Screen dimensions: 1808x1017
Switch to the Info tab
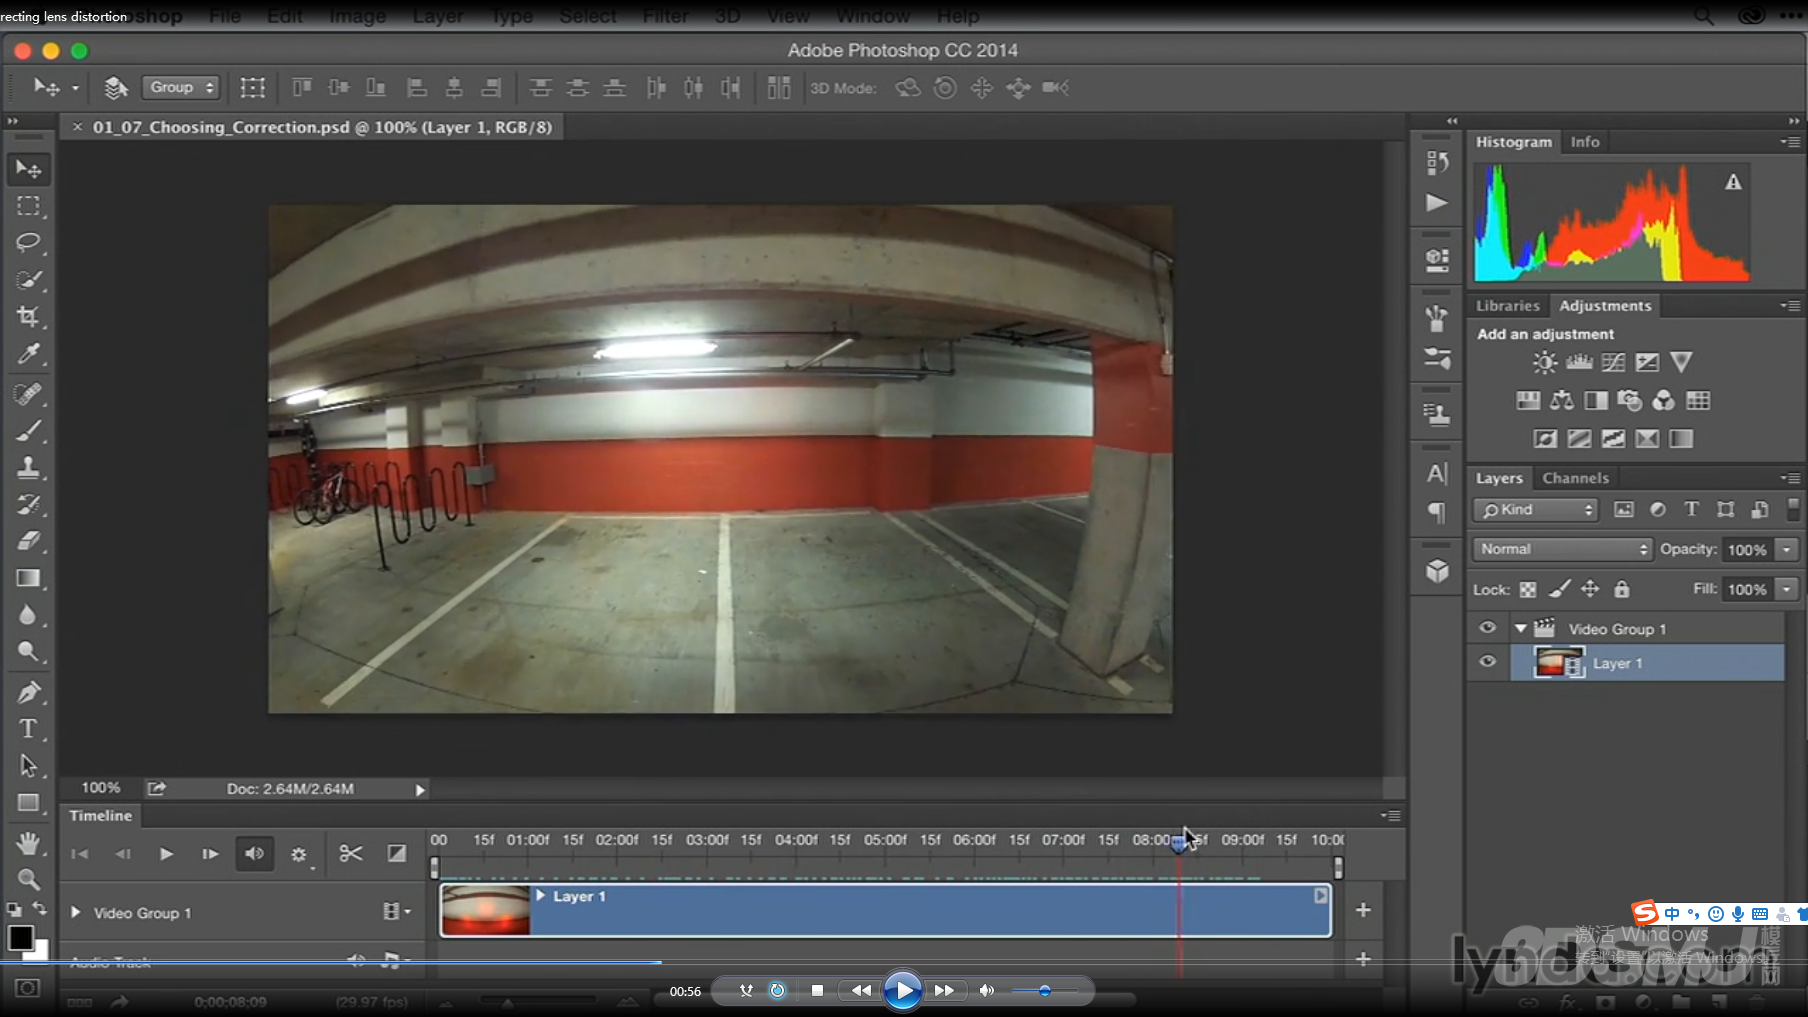[x=1585, y=142]
